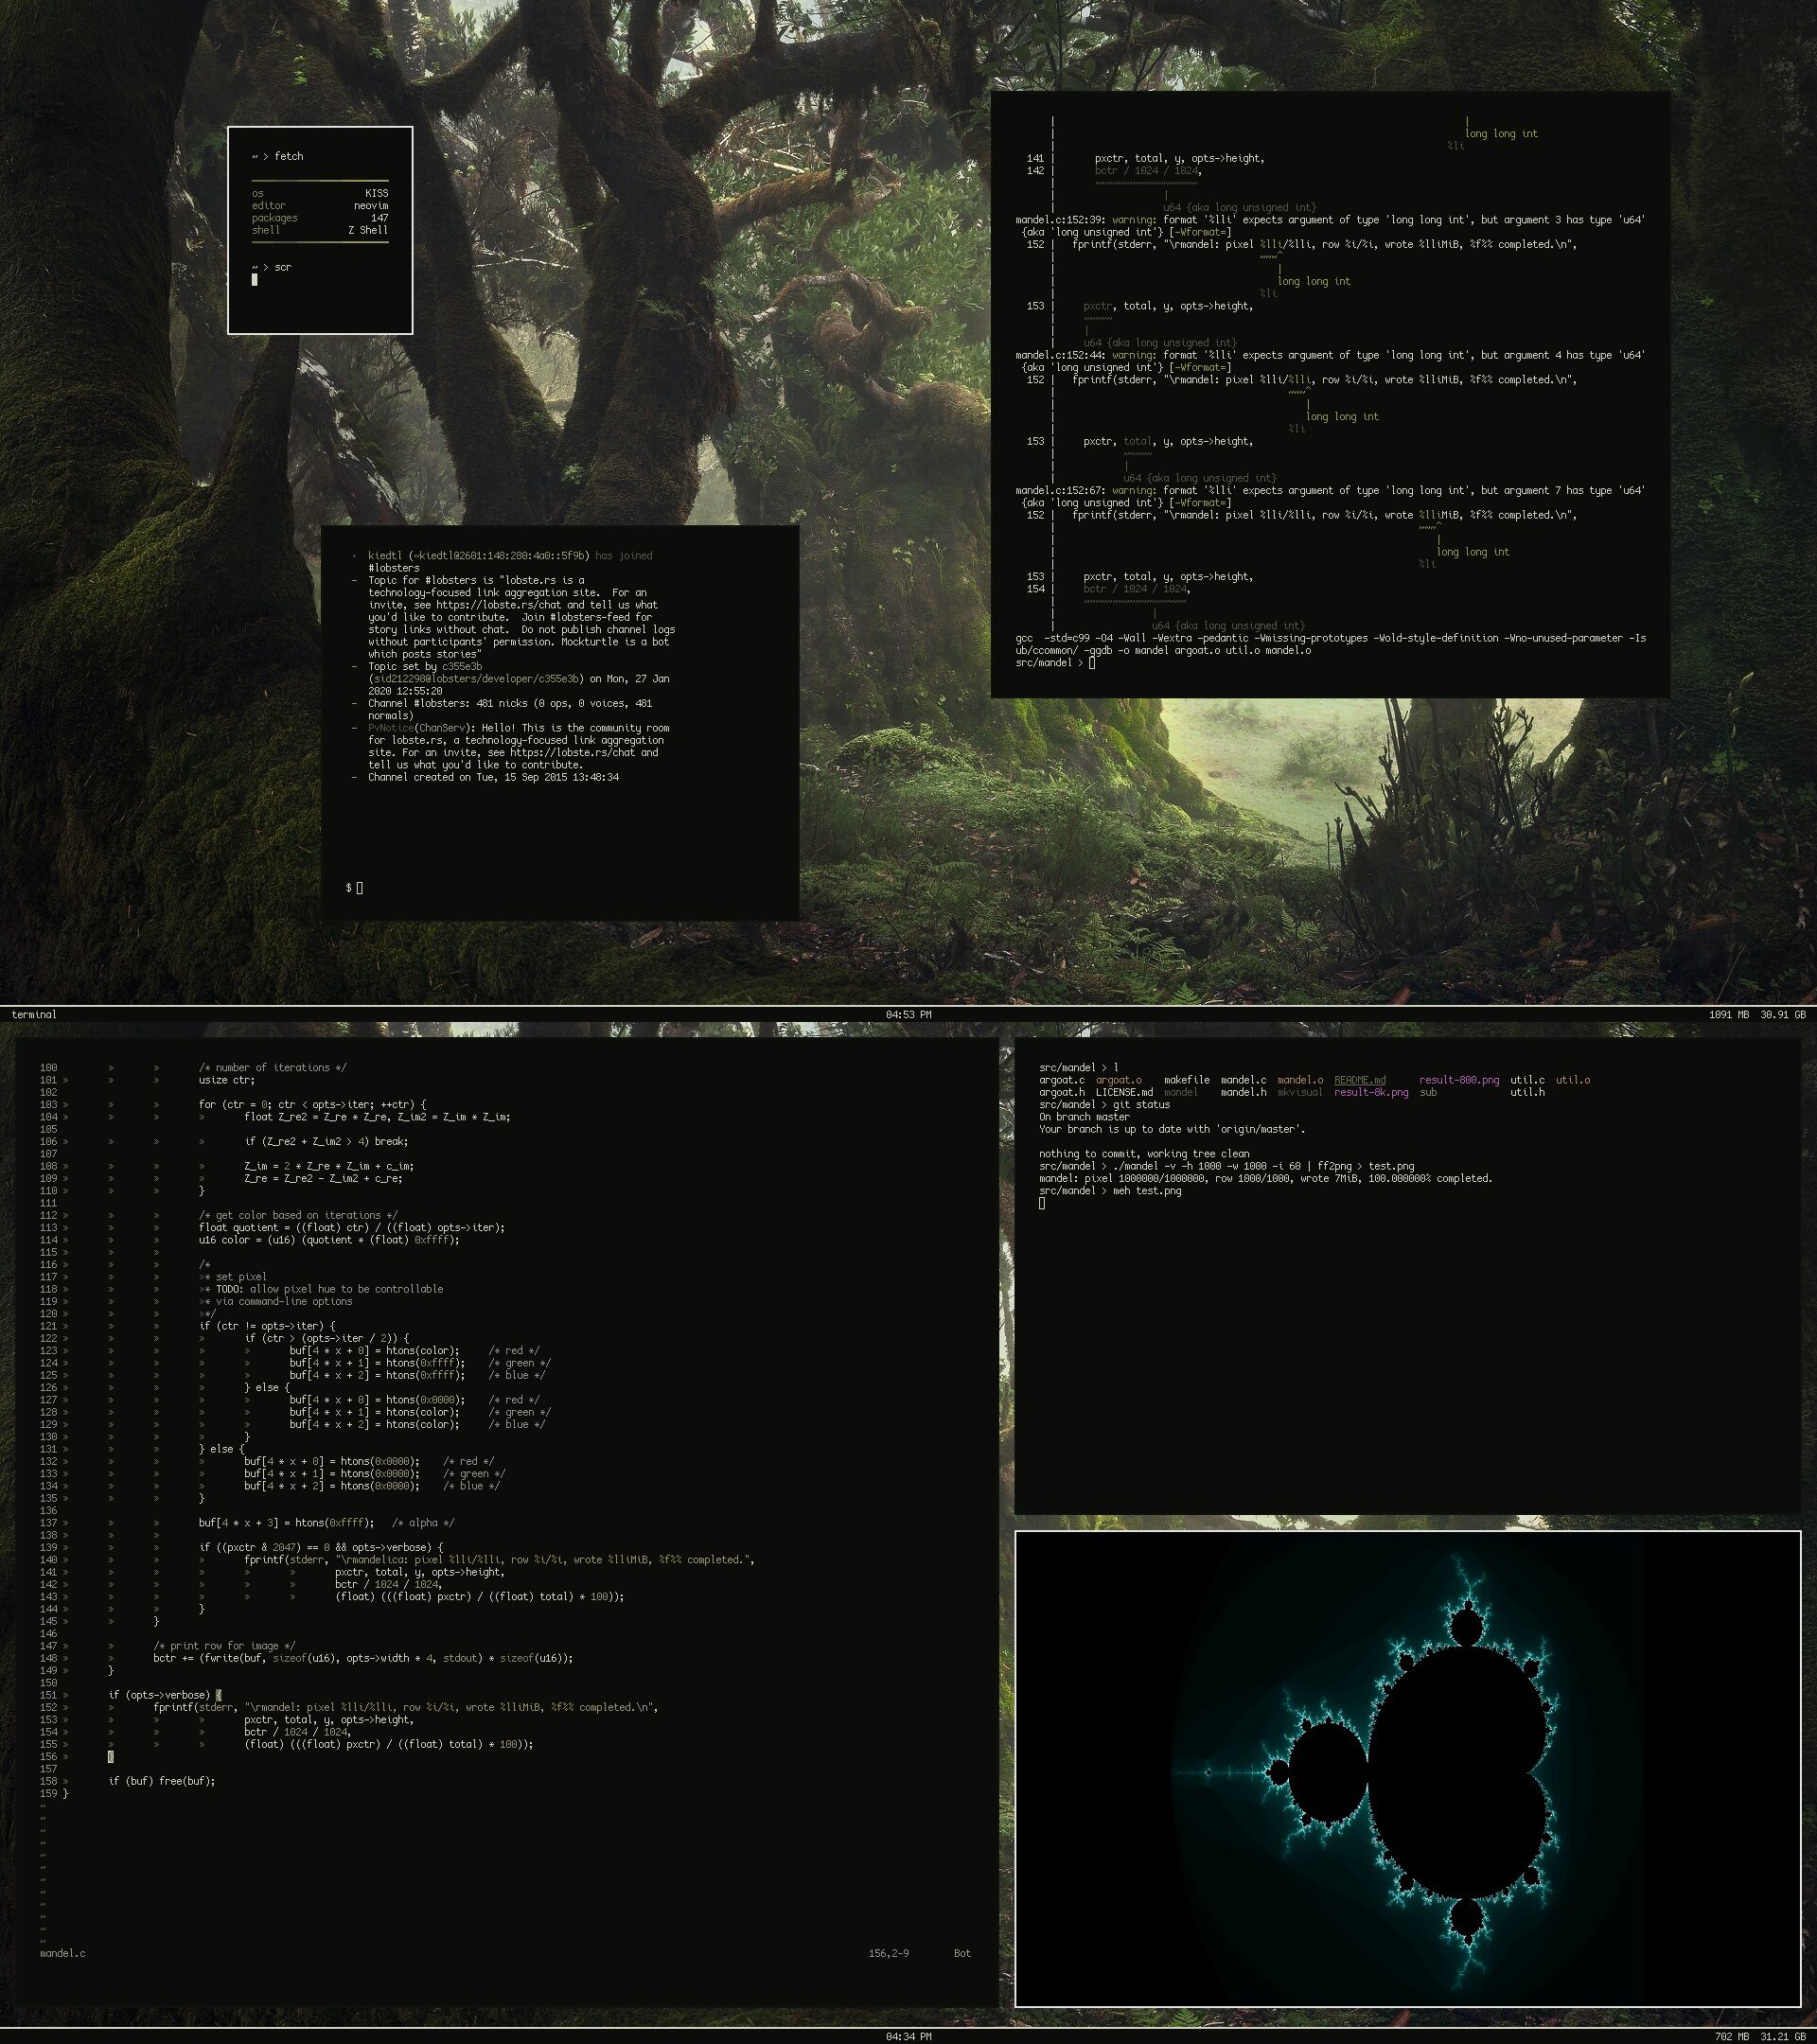Click the README.md filename in listing
Viewport: 1817px width, 2044px height.
pos(1359,1080)
